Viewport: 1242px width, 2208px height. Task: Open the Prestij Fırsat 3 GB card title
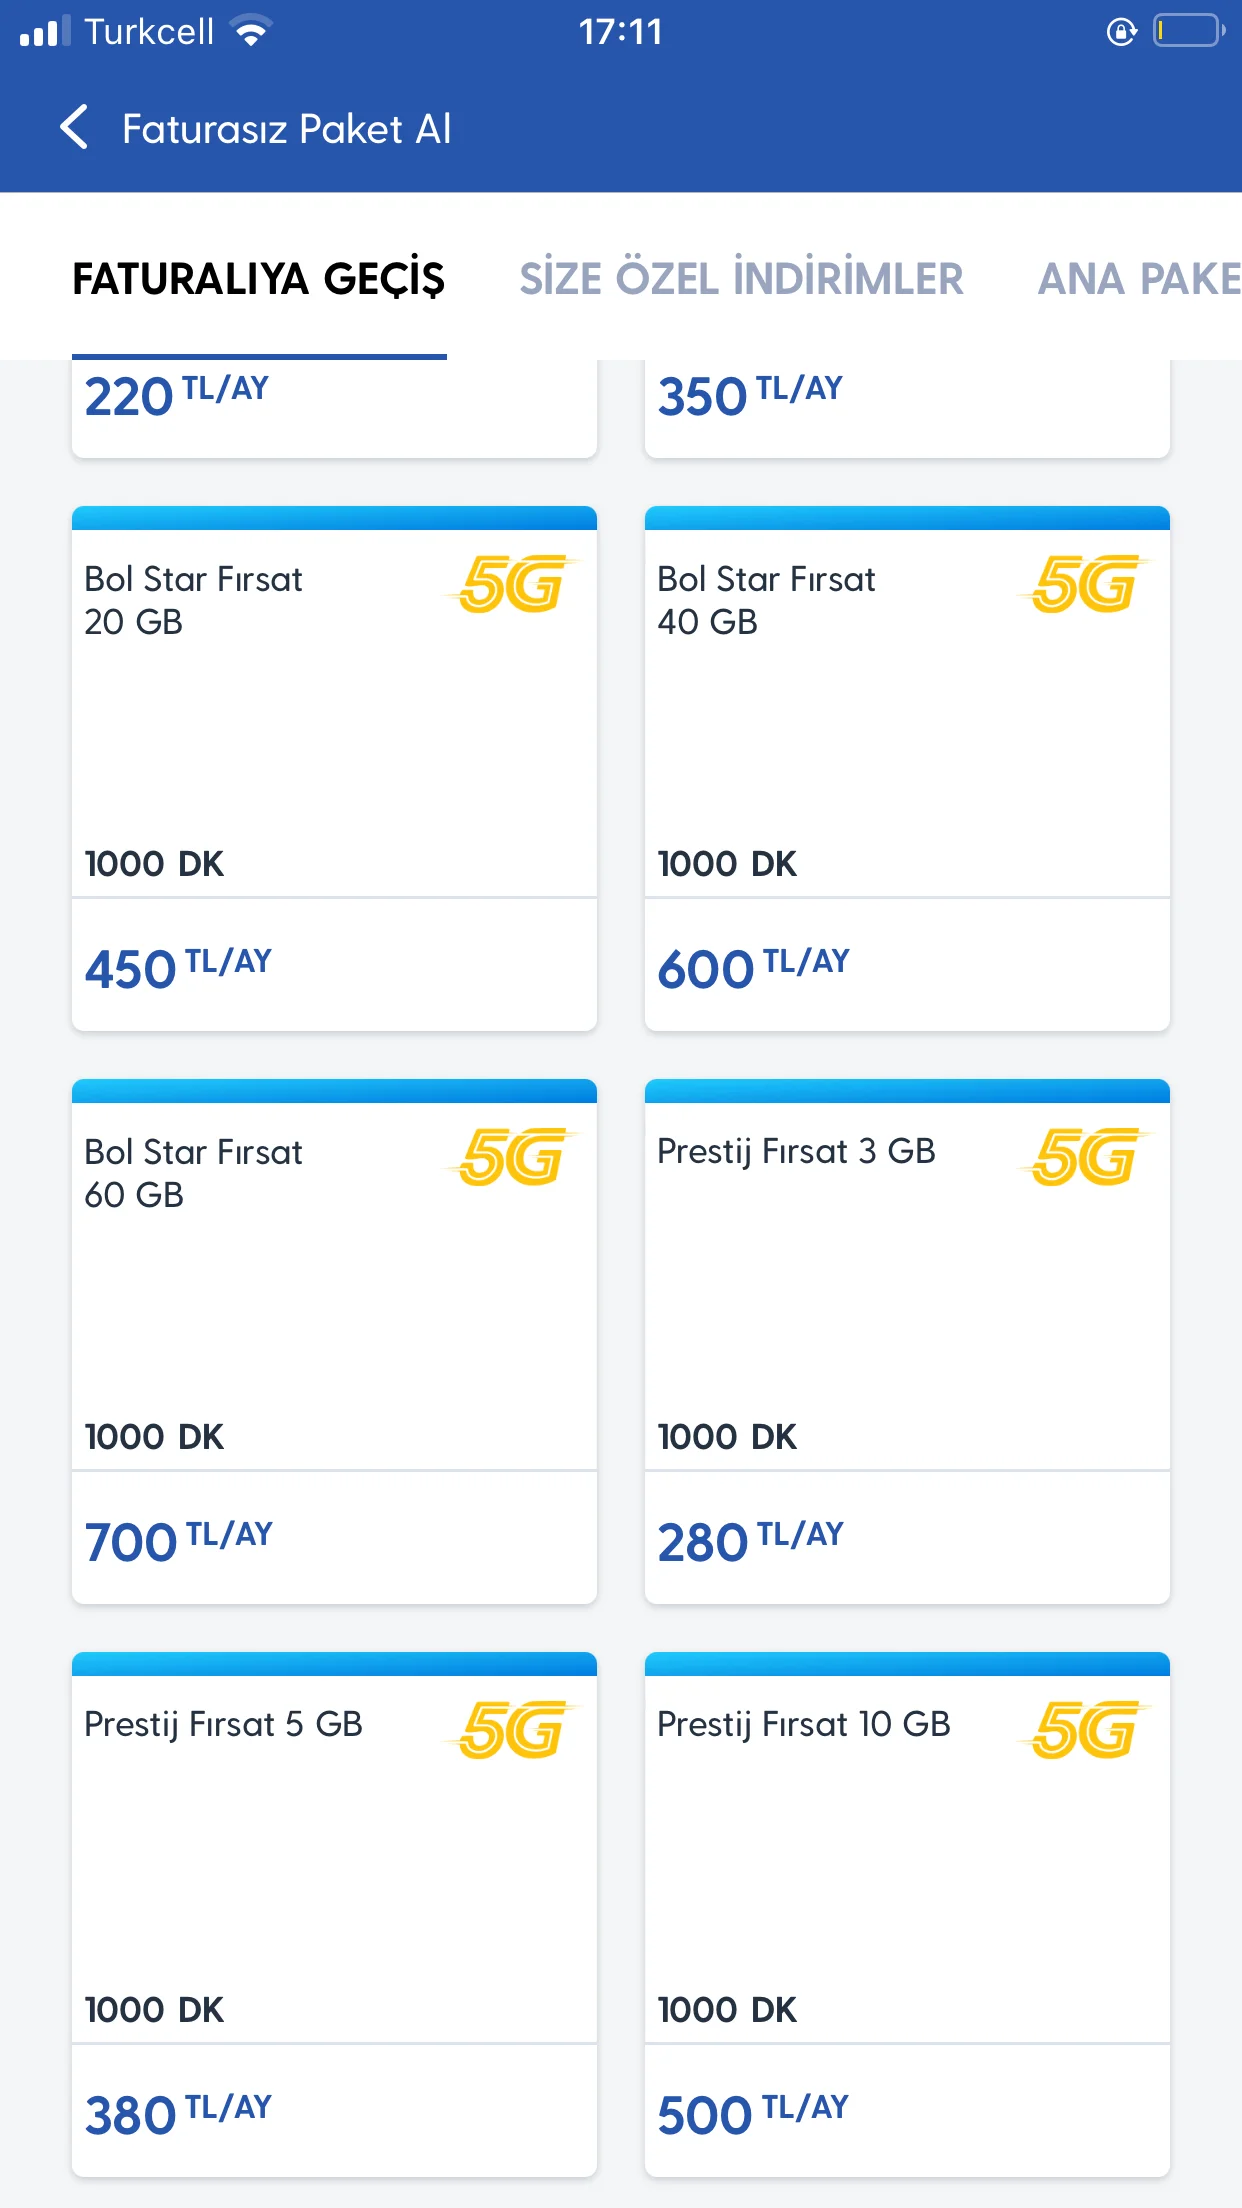[x=796, y=1152]
